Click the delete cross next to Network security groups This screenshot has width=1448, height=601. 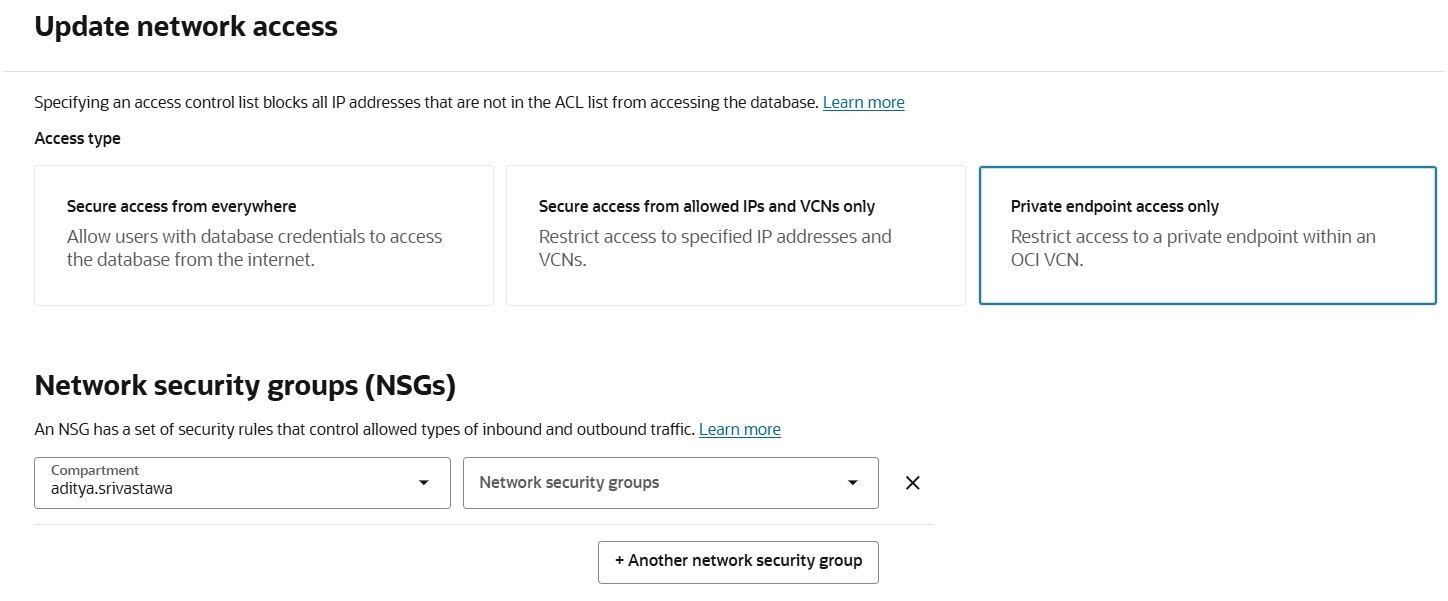[x=912, y=482]
